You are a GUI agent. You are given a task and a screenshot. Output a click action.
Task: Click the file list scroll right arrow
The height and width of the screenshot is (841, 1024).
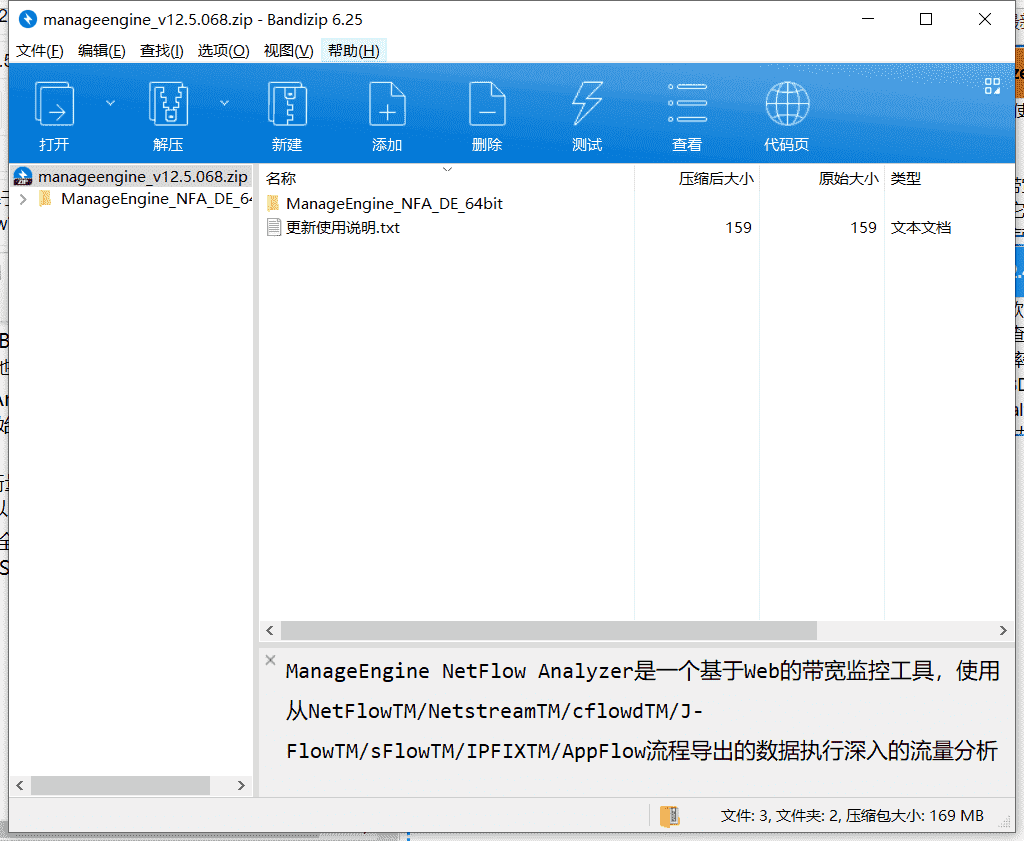(1003, 631)
